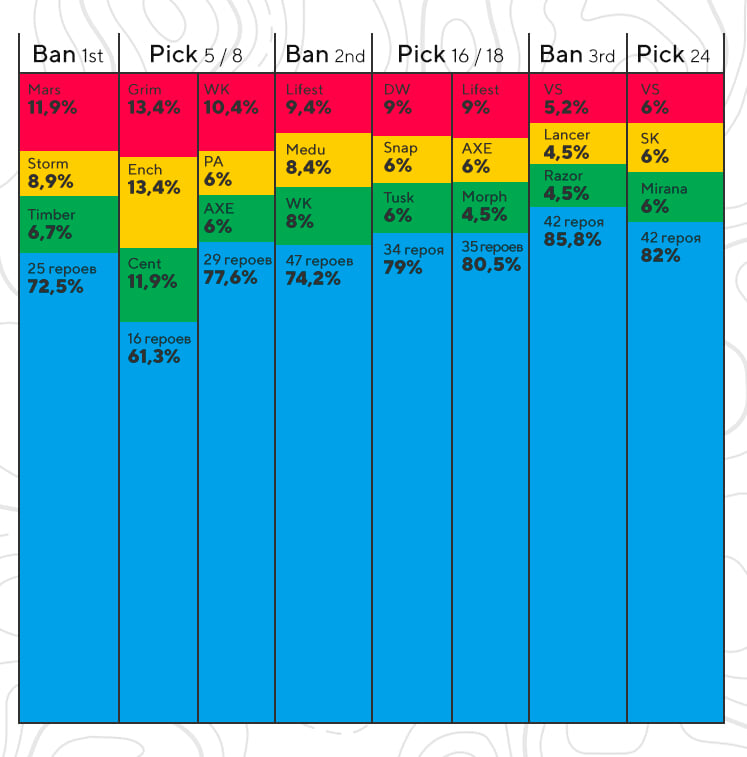Select the Pick 24 column header
The height and width of the screenshot is (757, 747).
click(x=675, y=54)
